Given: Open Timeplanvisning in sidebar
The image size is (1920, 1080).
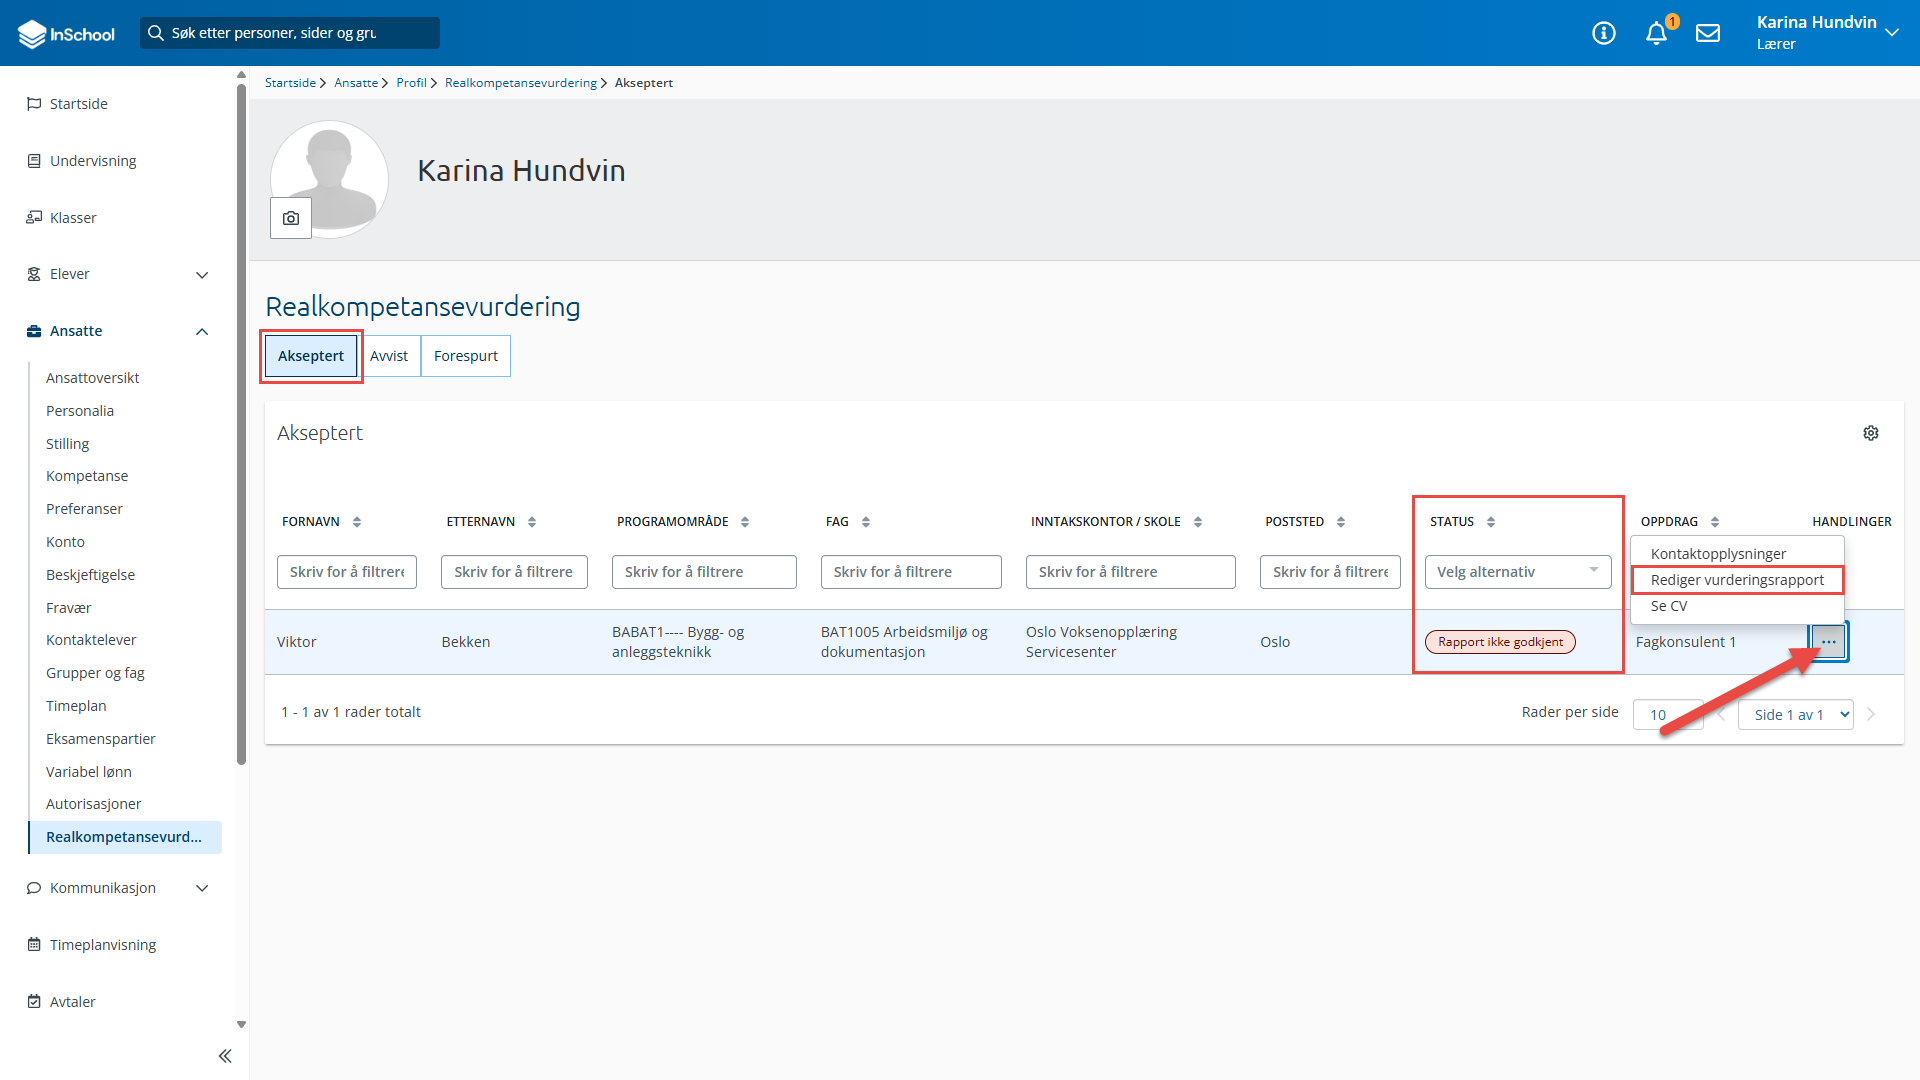Looking at the screenshot, I should pyautogui.click(x=103, y=945).
